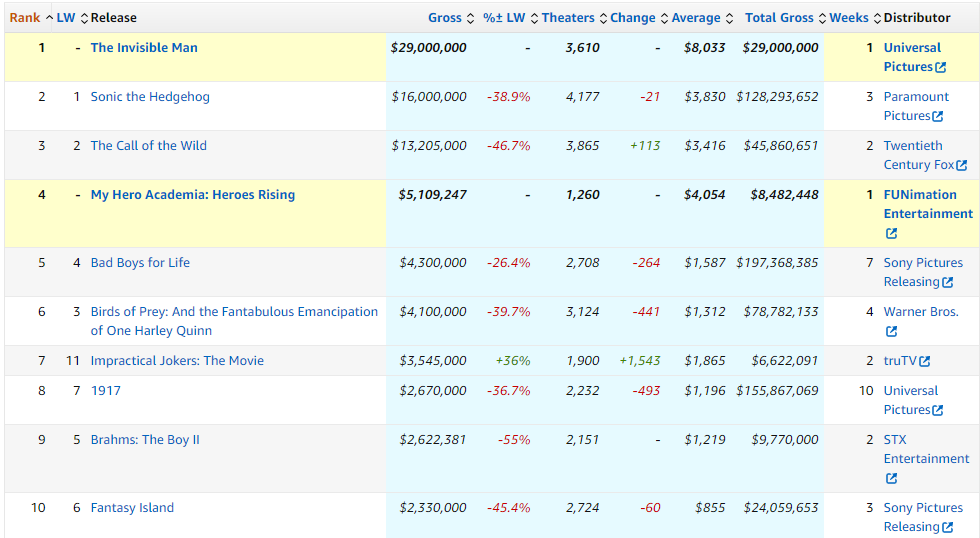Open The Invisible Man release page

pos(144,47)
